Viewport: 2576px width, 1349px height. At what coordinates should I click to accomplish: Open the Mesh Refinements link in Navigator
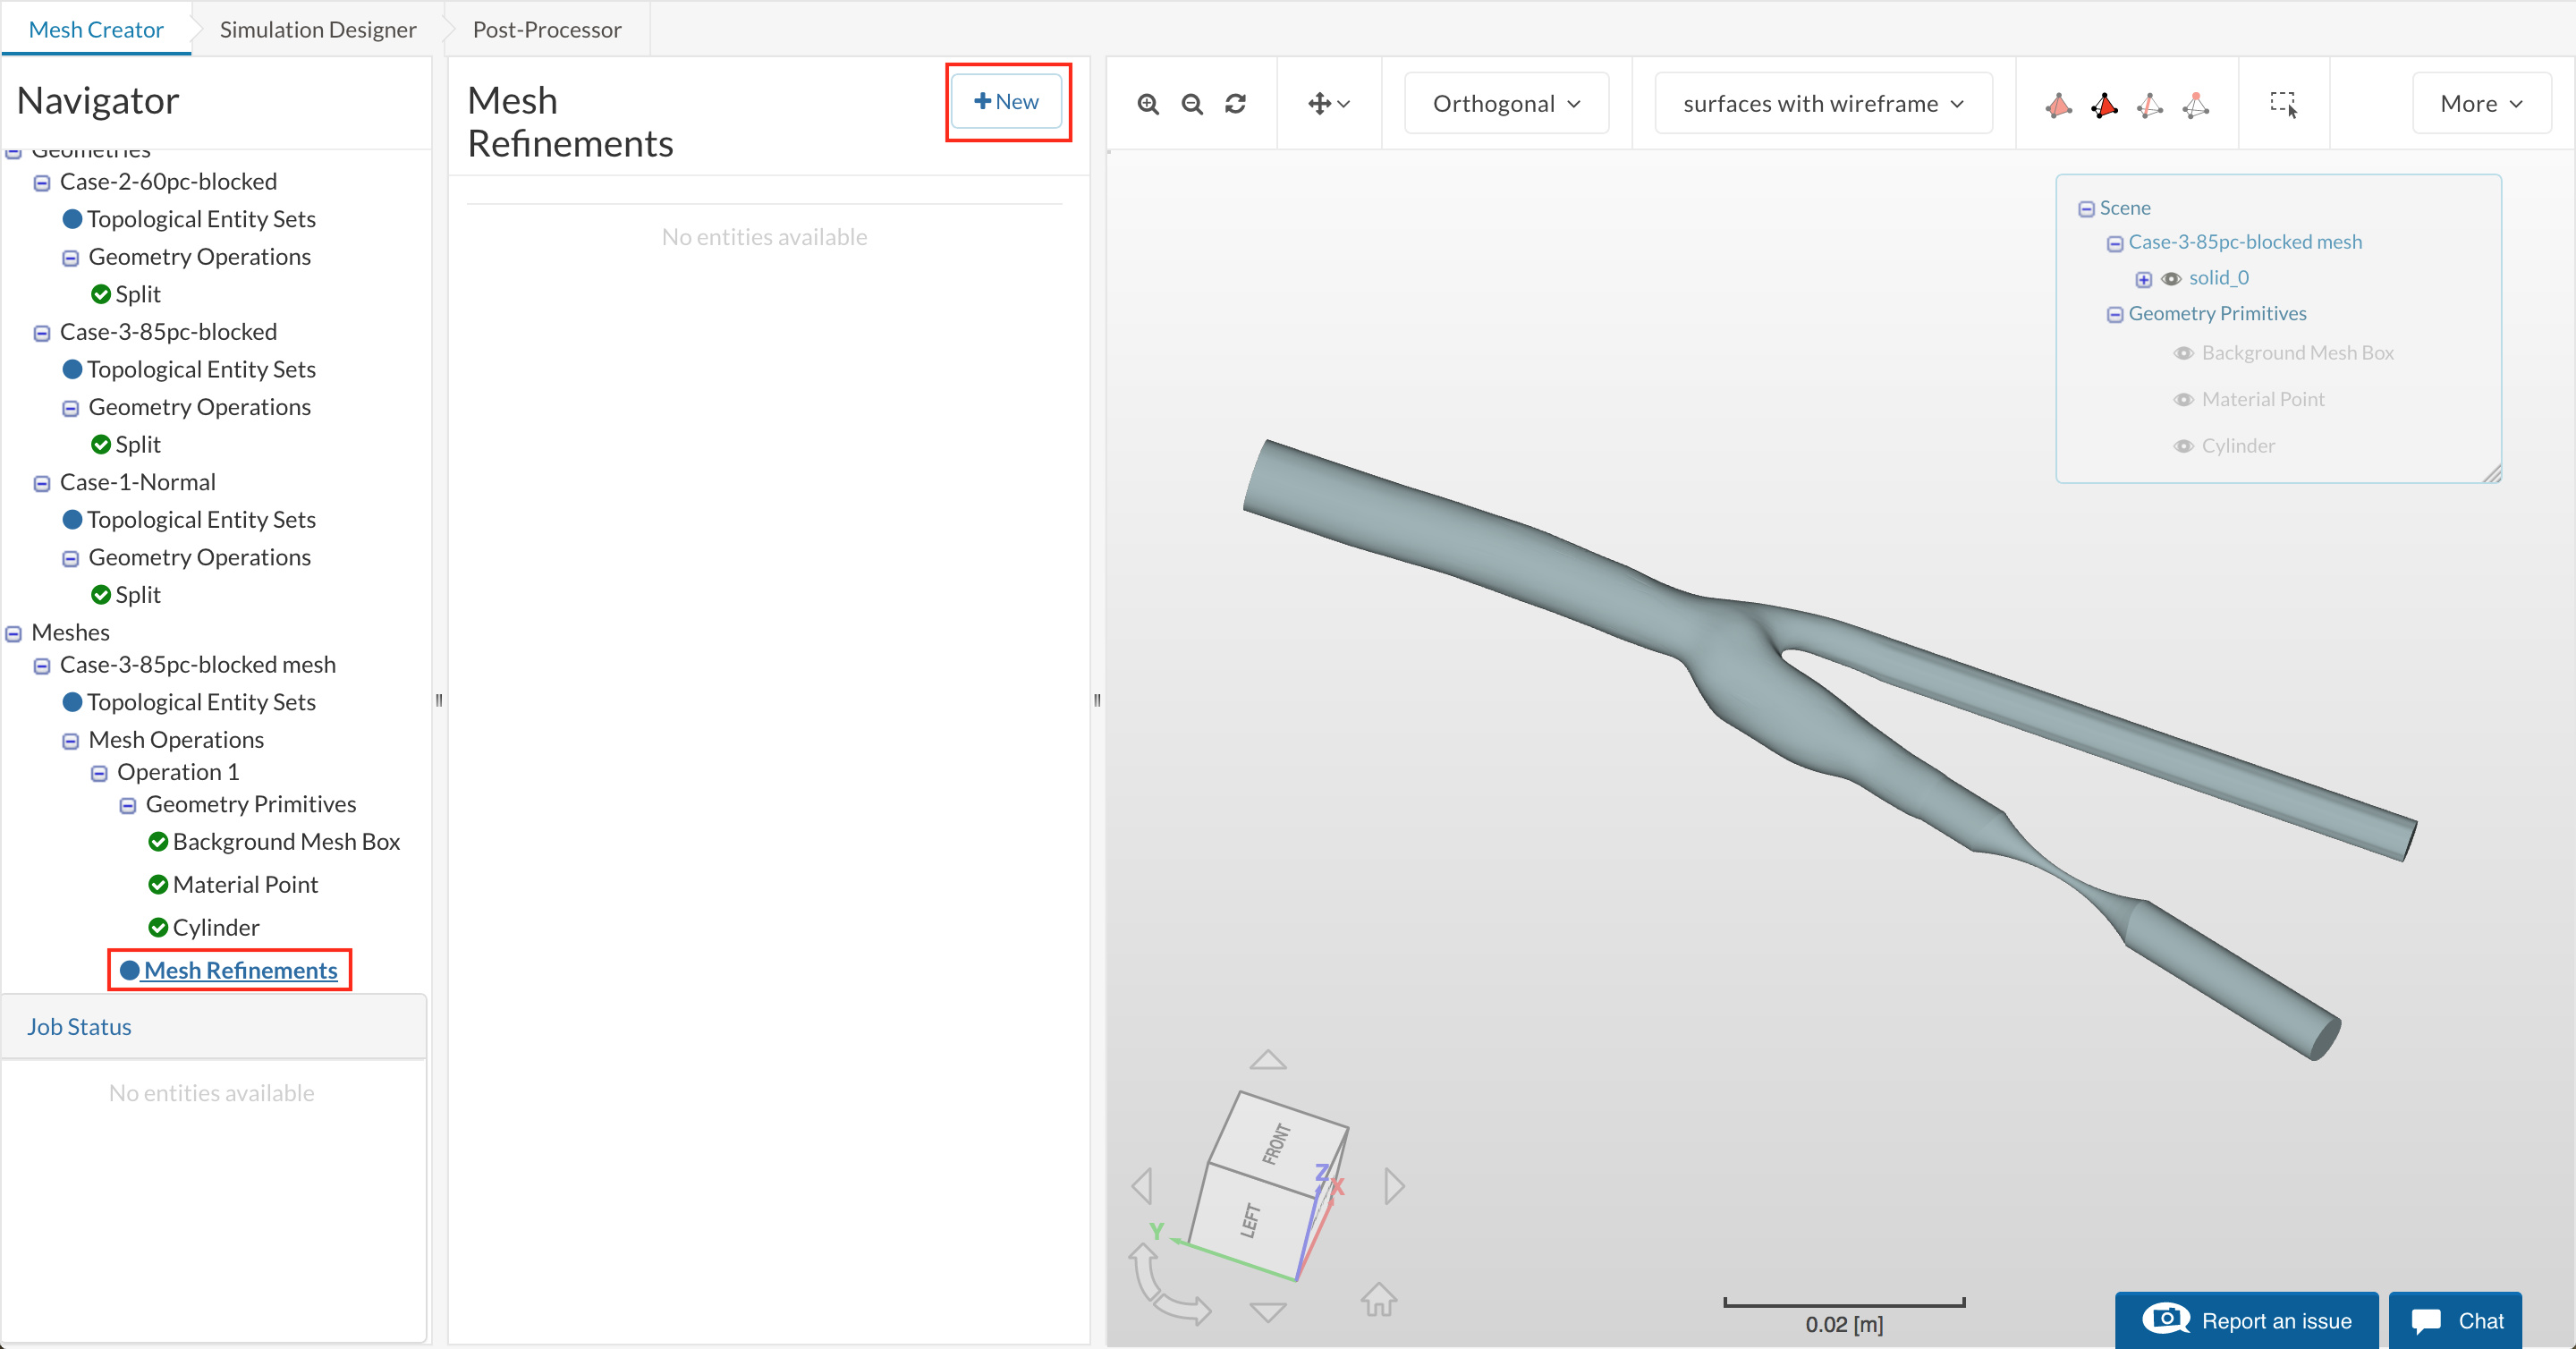click(240, 970)
